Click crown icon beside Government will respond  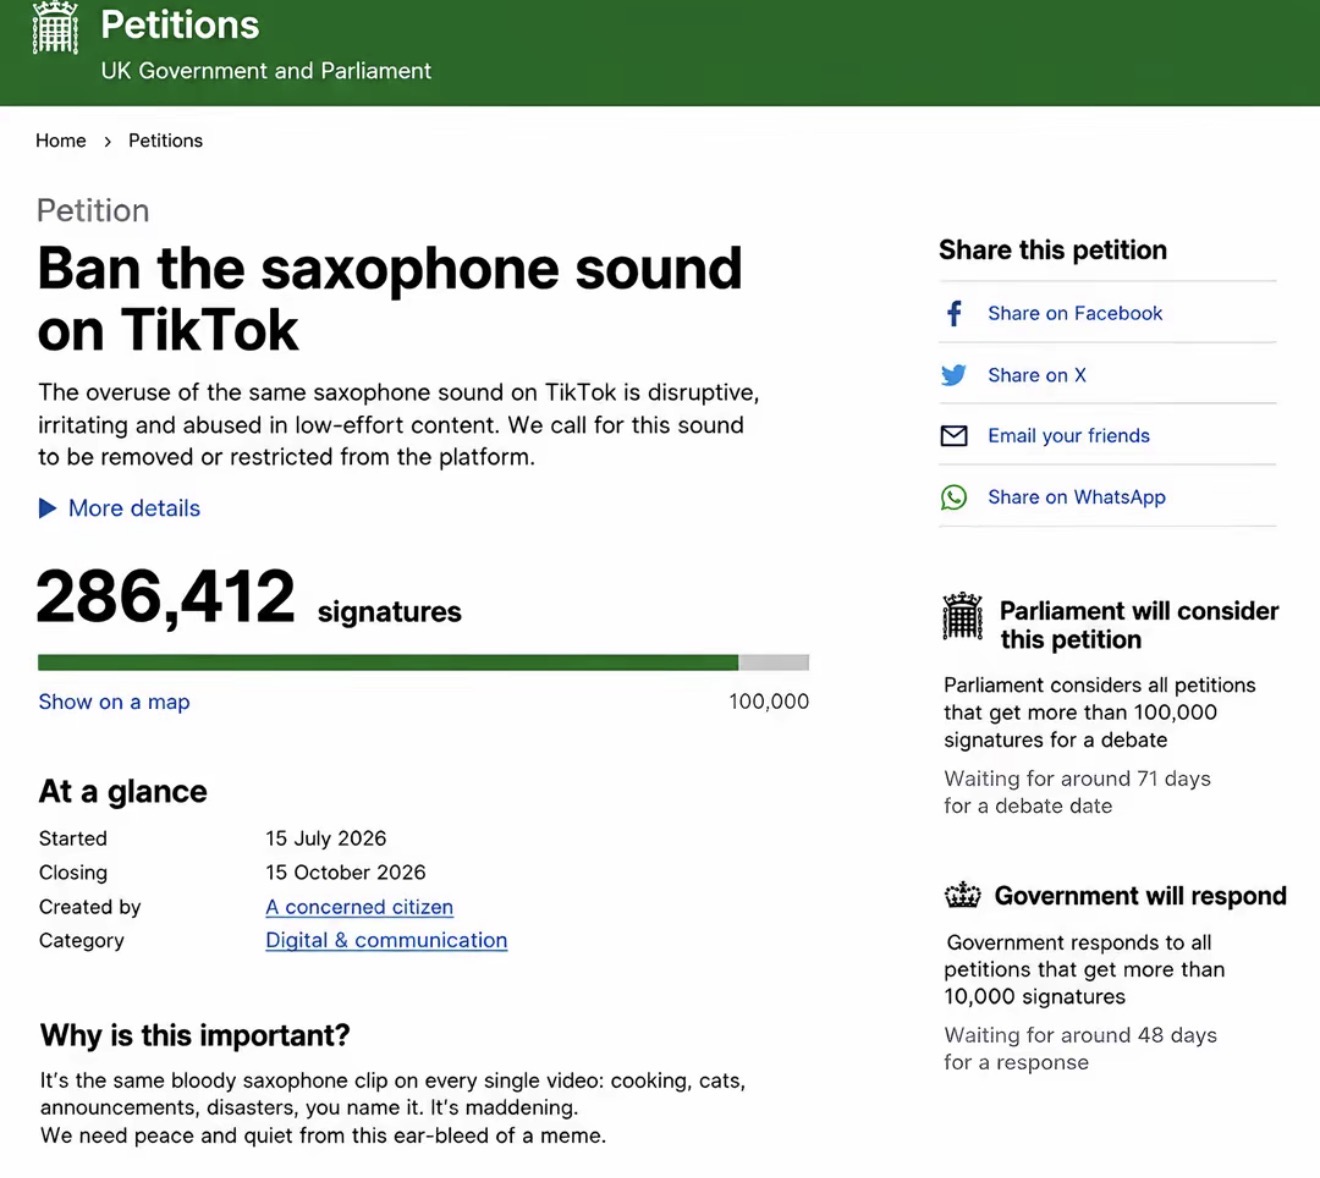963,895
